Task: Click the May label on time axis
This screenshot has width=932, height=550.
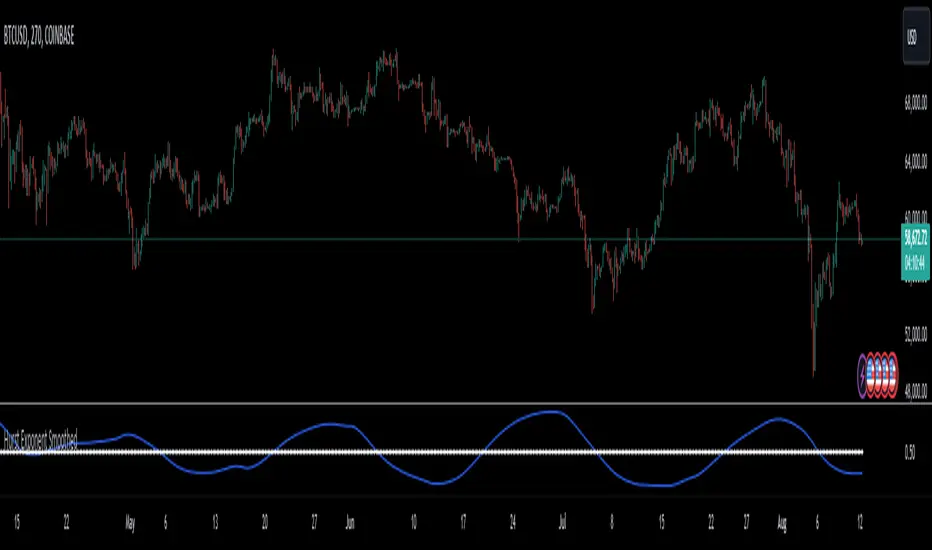Action: tap(130, 523)
